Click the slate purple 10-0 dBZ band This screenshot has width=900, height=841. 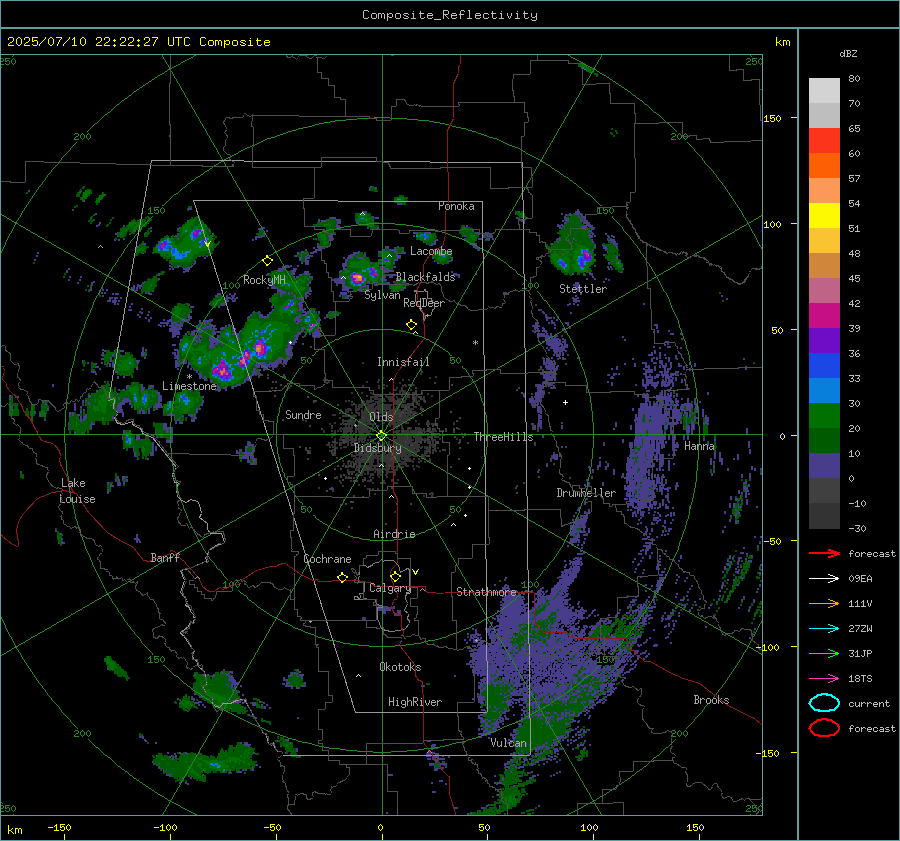coord(824,466)
